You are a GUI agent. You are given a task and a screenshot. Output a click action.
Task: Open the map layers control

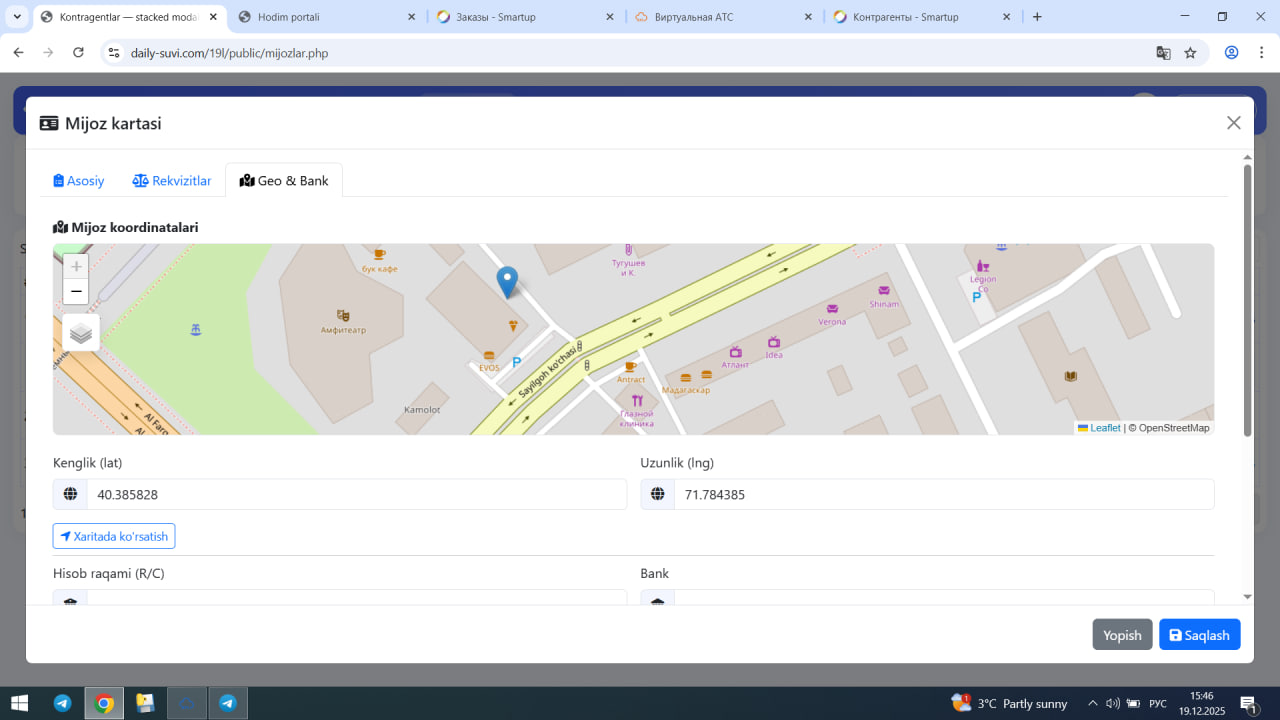81,333
